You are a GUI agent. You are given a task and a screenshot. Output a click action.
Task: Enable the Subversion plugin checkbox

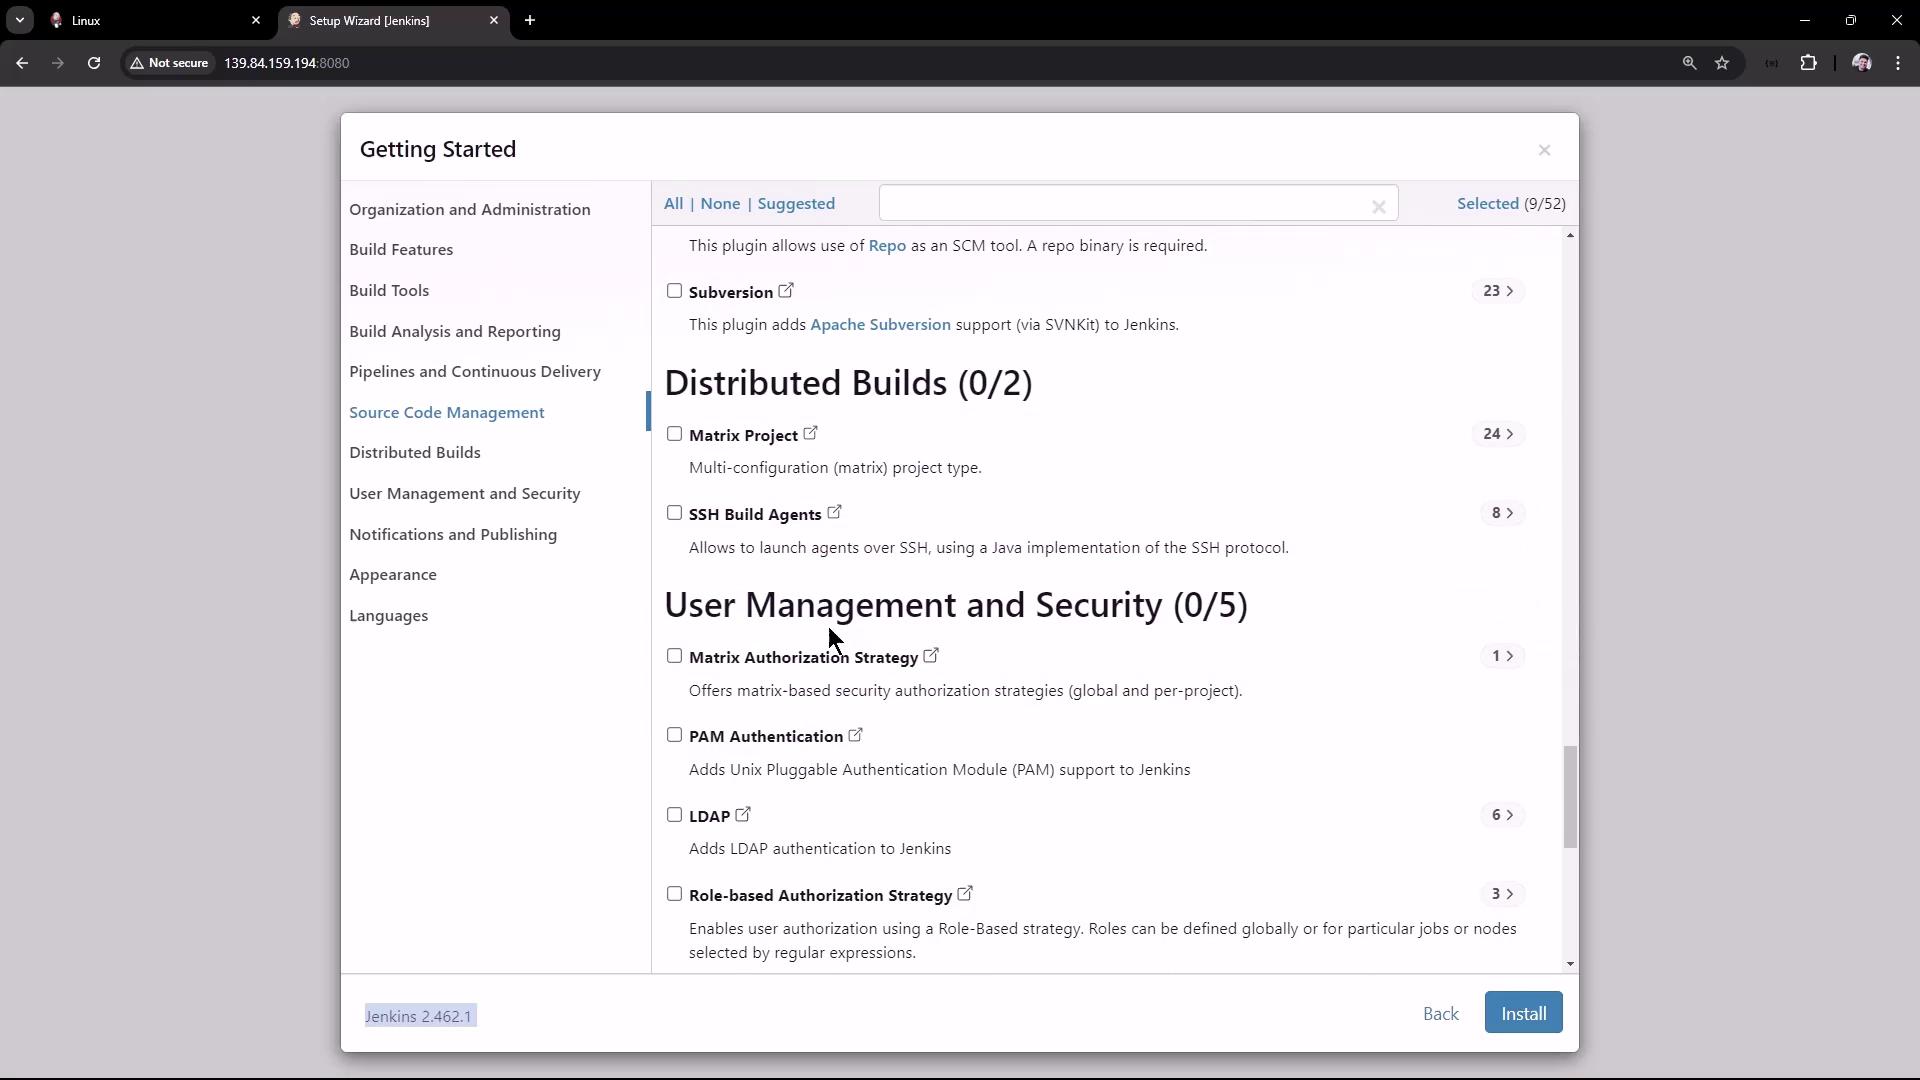click(x=674, y=291)
